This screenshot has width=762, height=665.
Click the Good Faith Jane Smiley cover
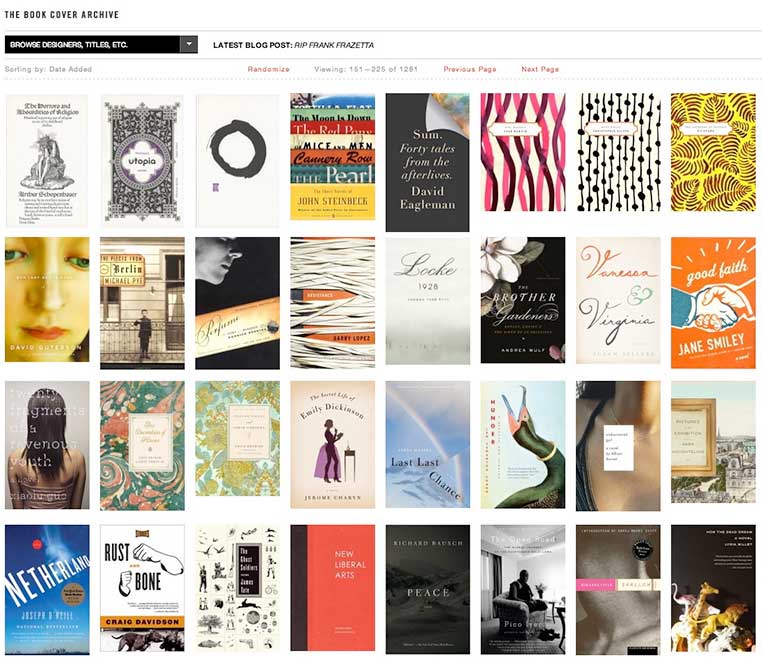713,302
